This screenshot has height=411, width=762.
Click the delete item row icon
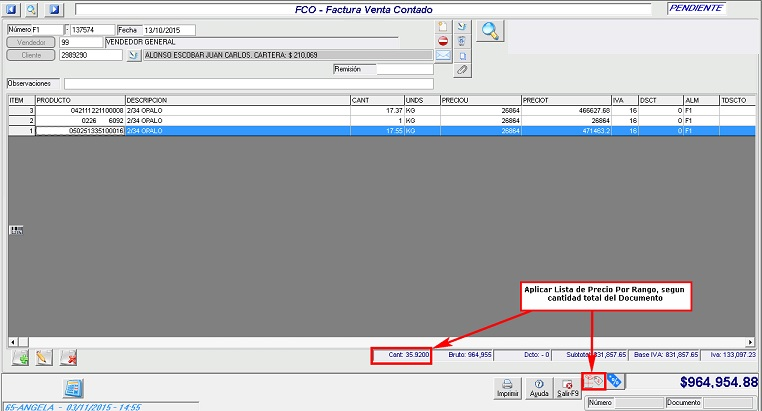[x=69, y=357]
